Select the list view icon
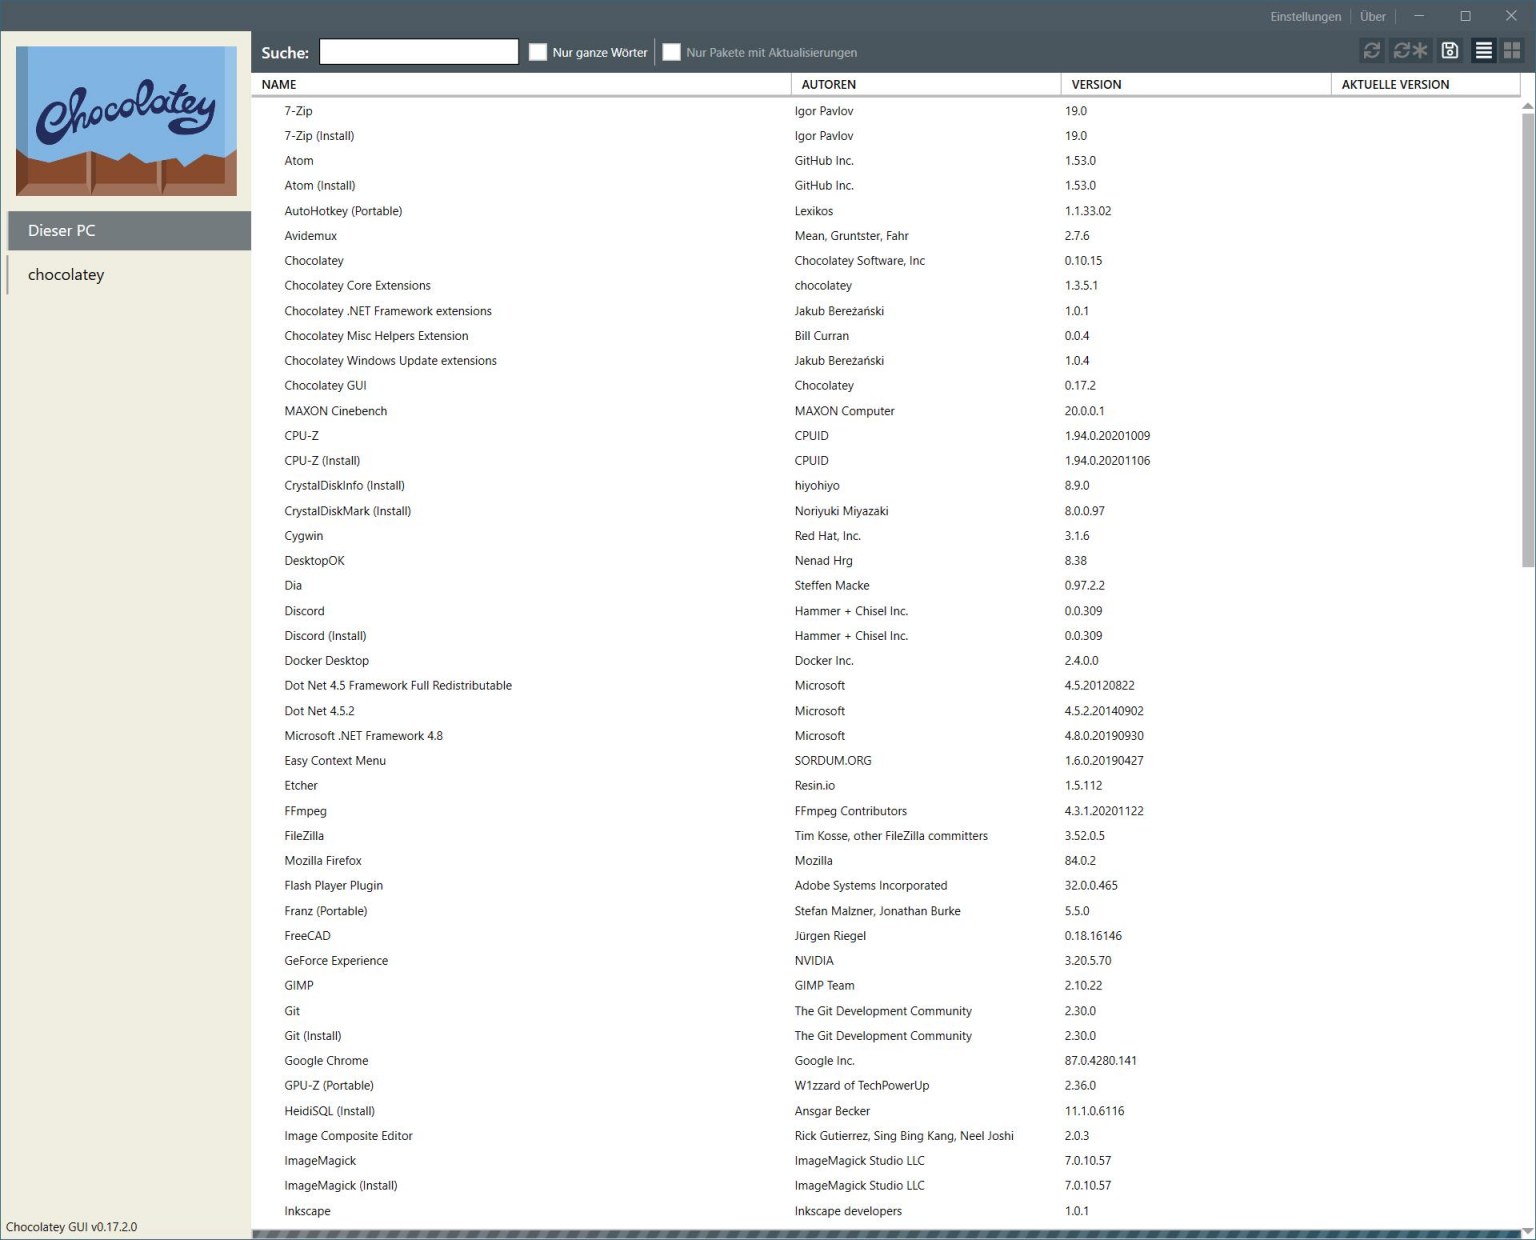Screen dimensions: 1536x1240 point(1483,51)
